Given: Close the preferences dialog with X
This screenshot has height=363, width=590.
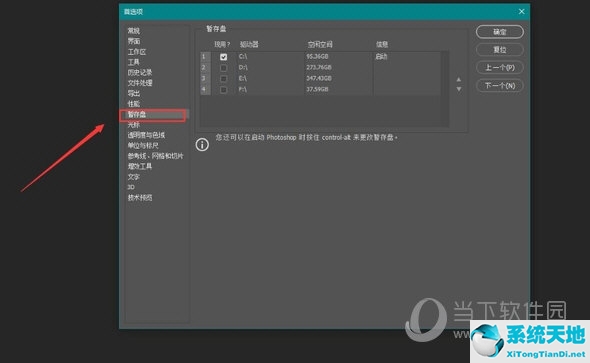Looking at the screenshot, I should pyautogui.click(x=522, y=12).
